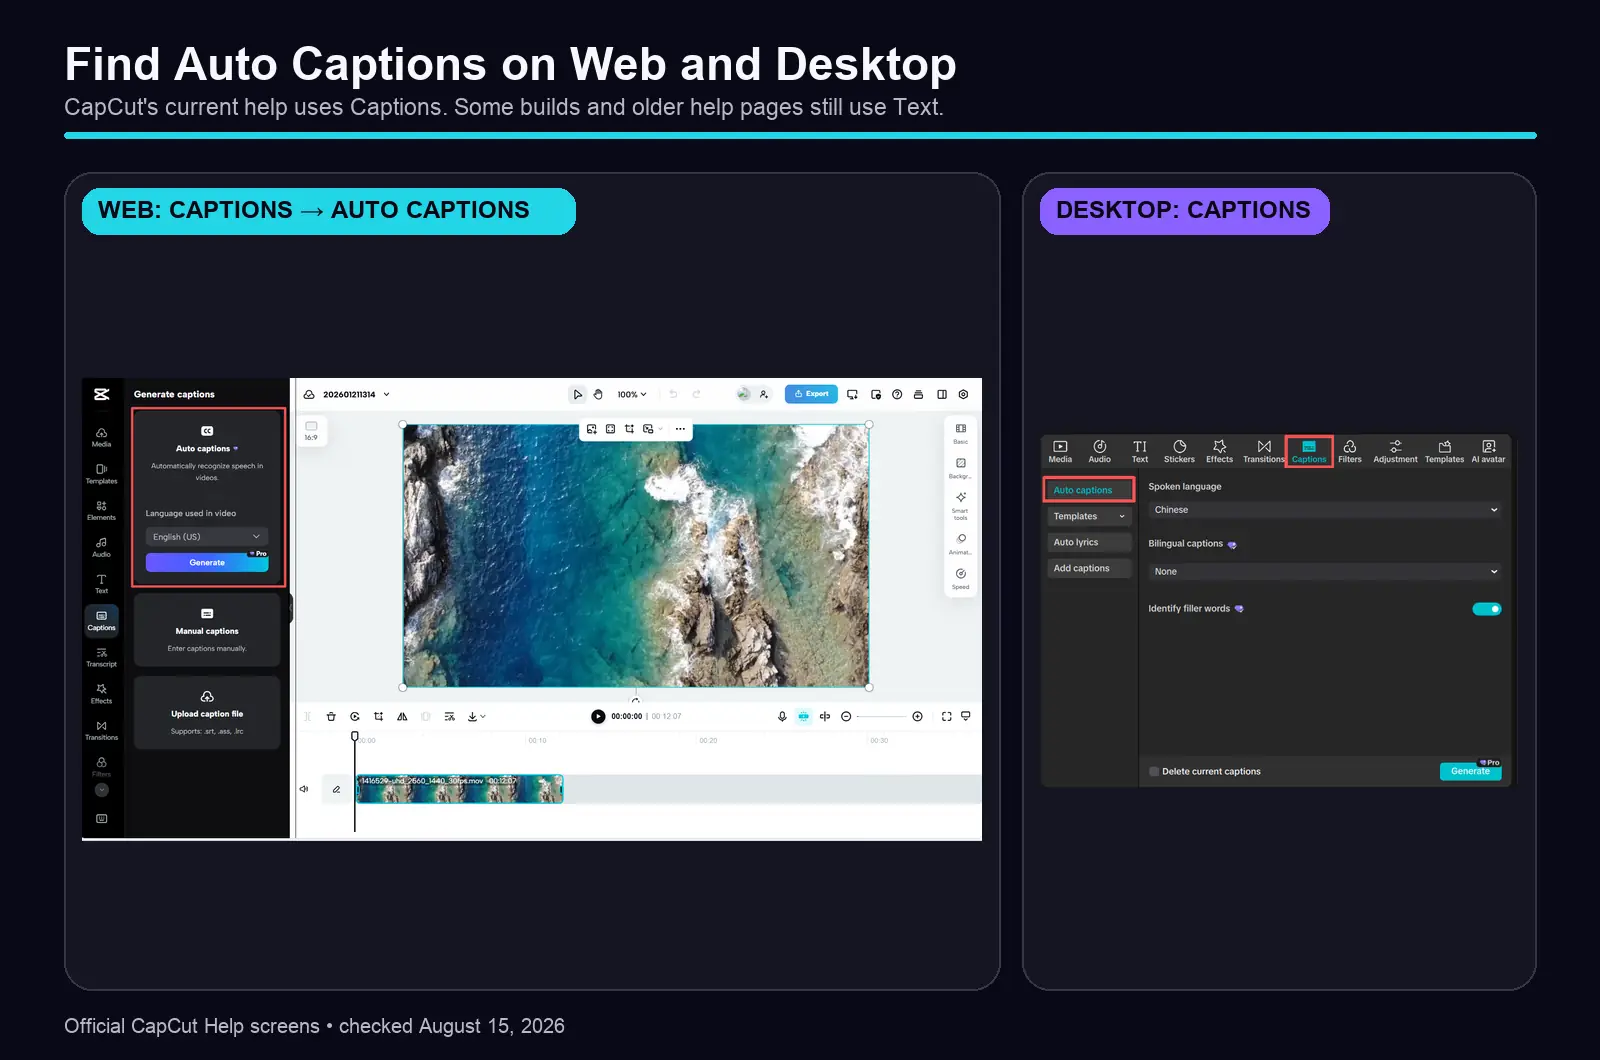Click the more options ellipsis above preview
Viewport: 1600px width, 1060px height.
pos(680,429)
